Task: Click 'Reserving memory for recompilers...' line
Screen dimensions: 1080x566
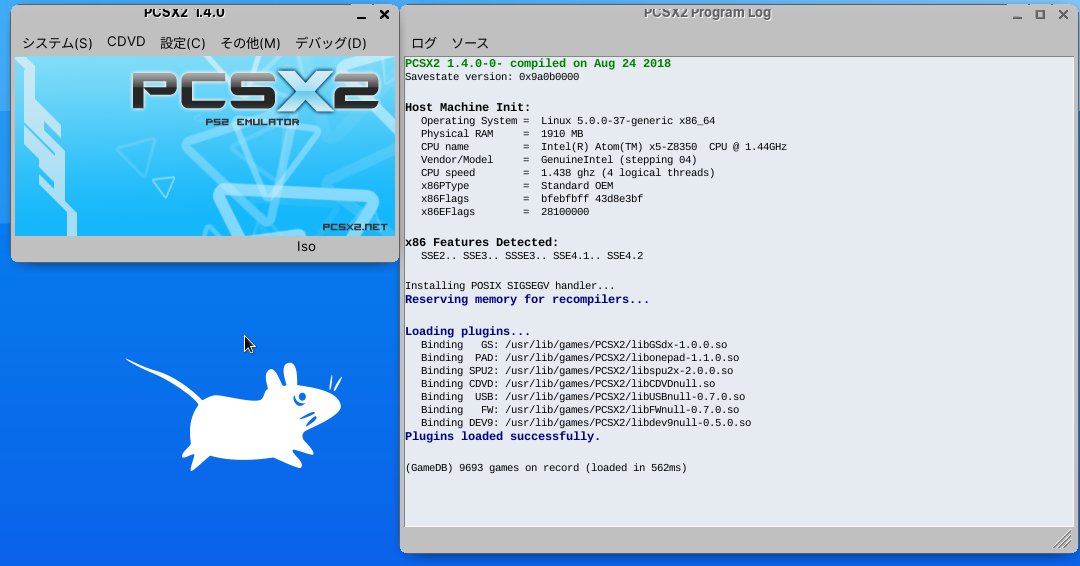Action: coord(527,300)
